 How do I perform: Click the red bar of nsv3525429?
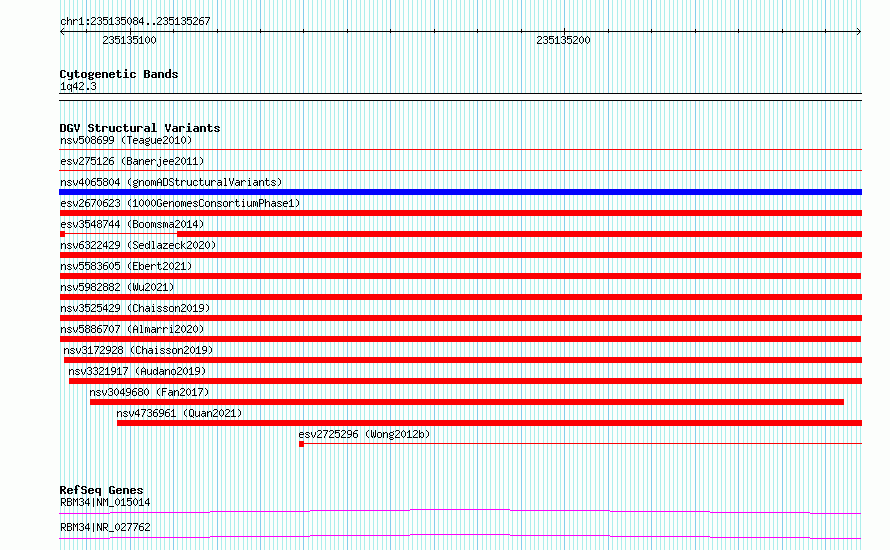460,318
